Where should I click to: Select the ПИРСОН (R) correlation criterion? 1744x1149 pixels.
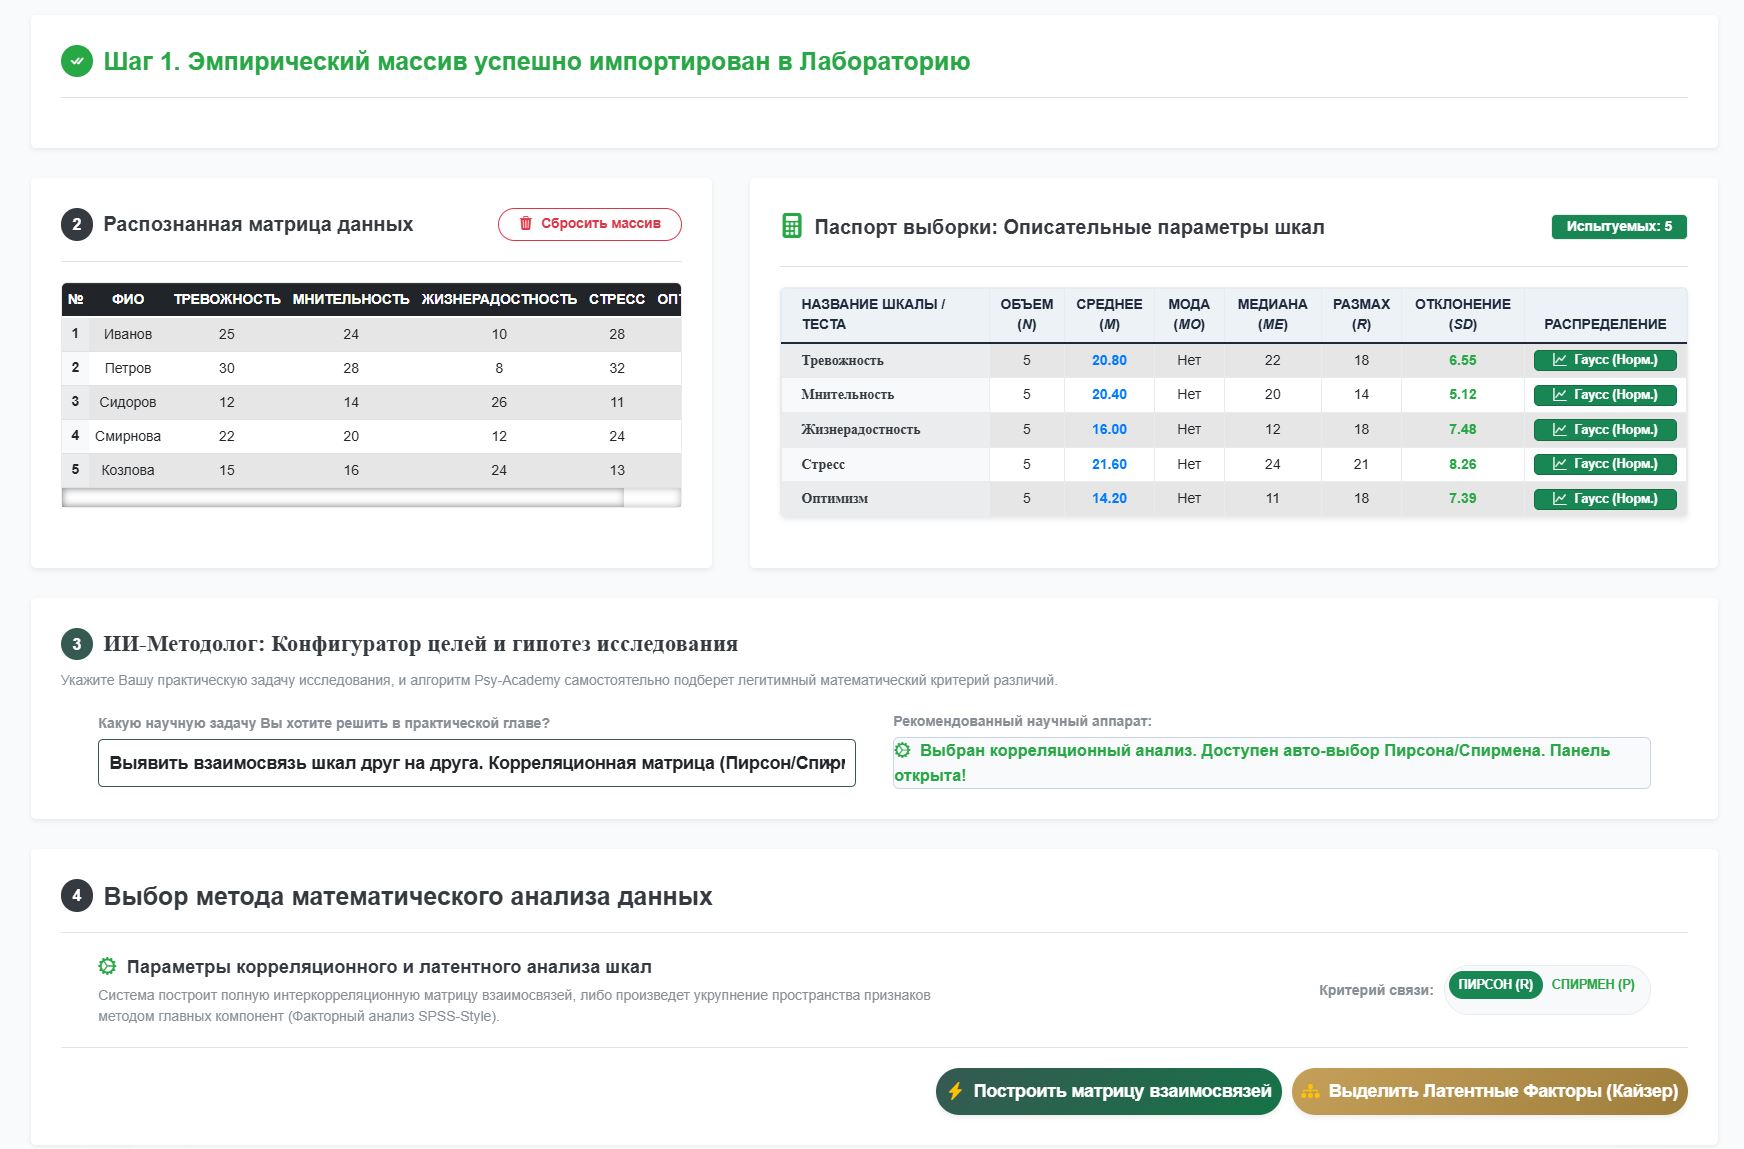pos(1495,985)
